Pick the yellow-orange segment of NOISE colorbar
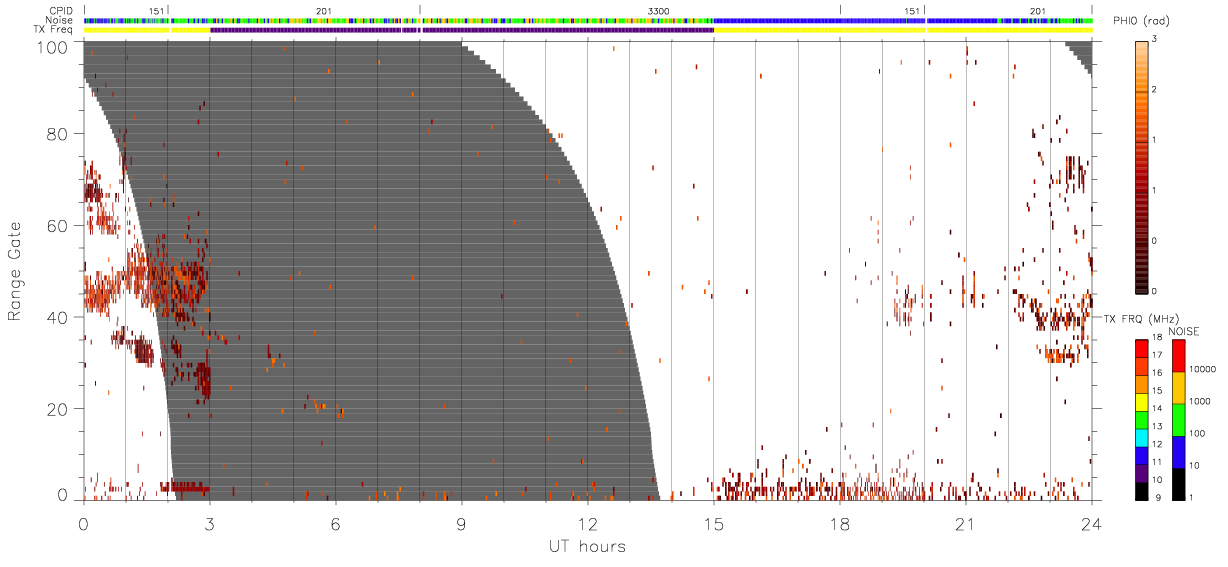The width and height of the screenshot is (1228, 567). pos(1178,387)
